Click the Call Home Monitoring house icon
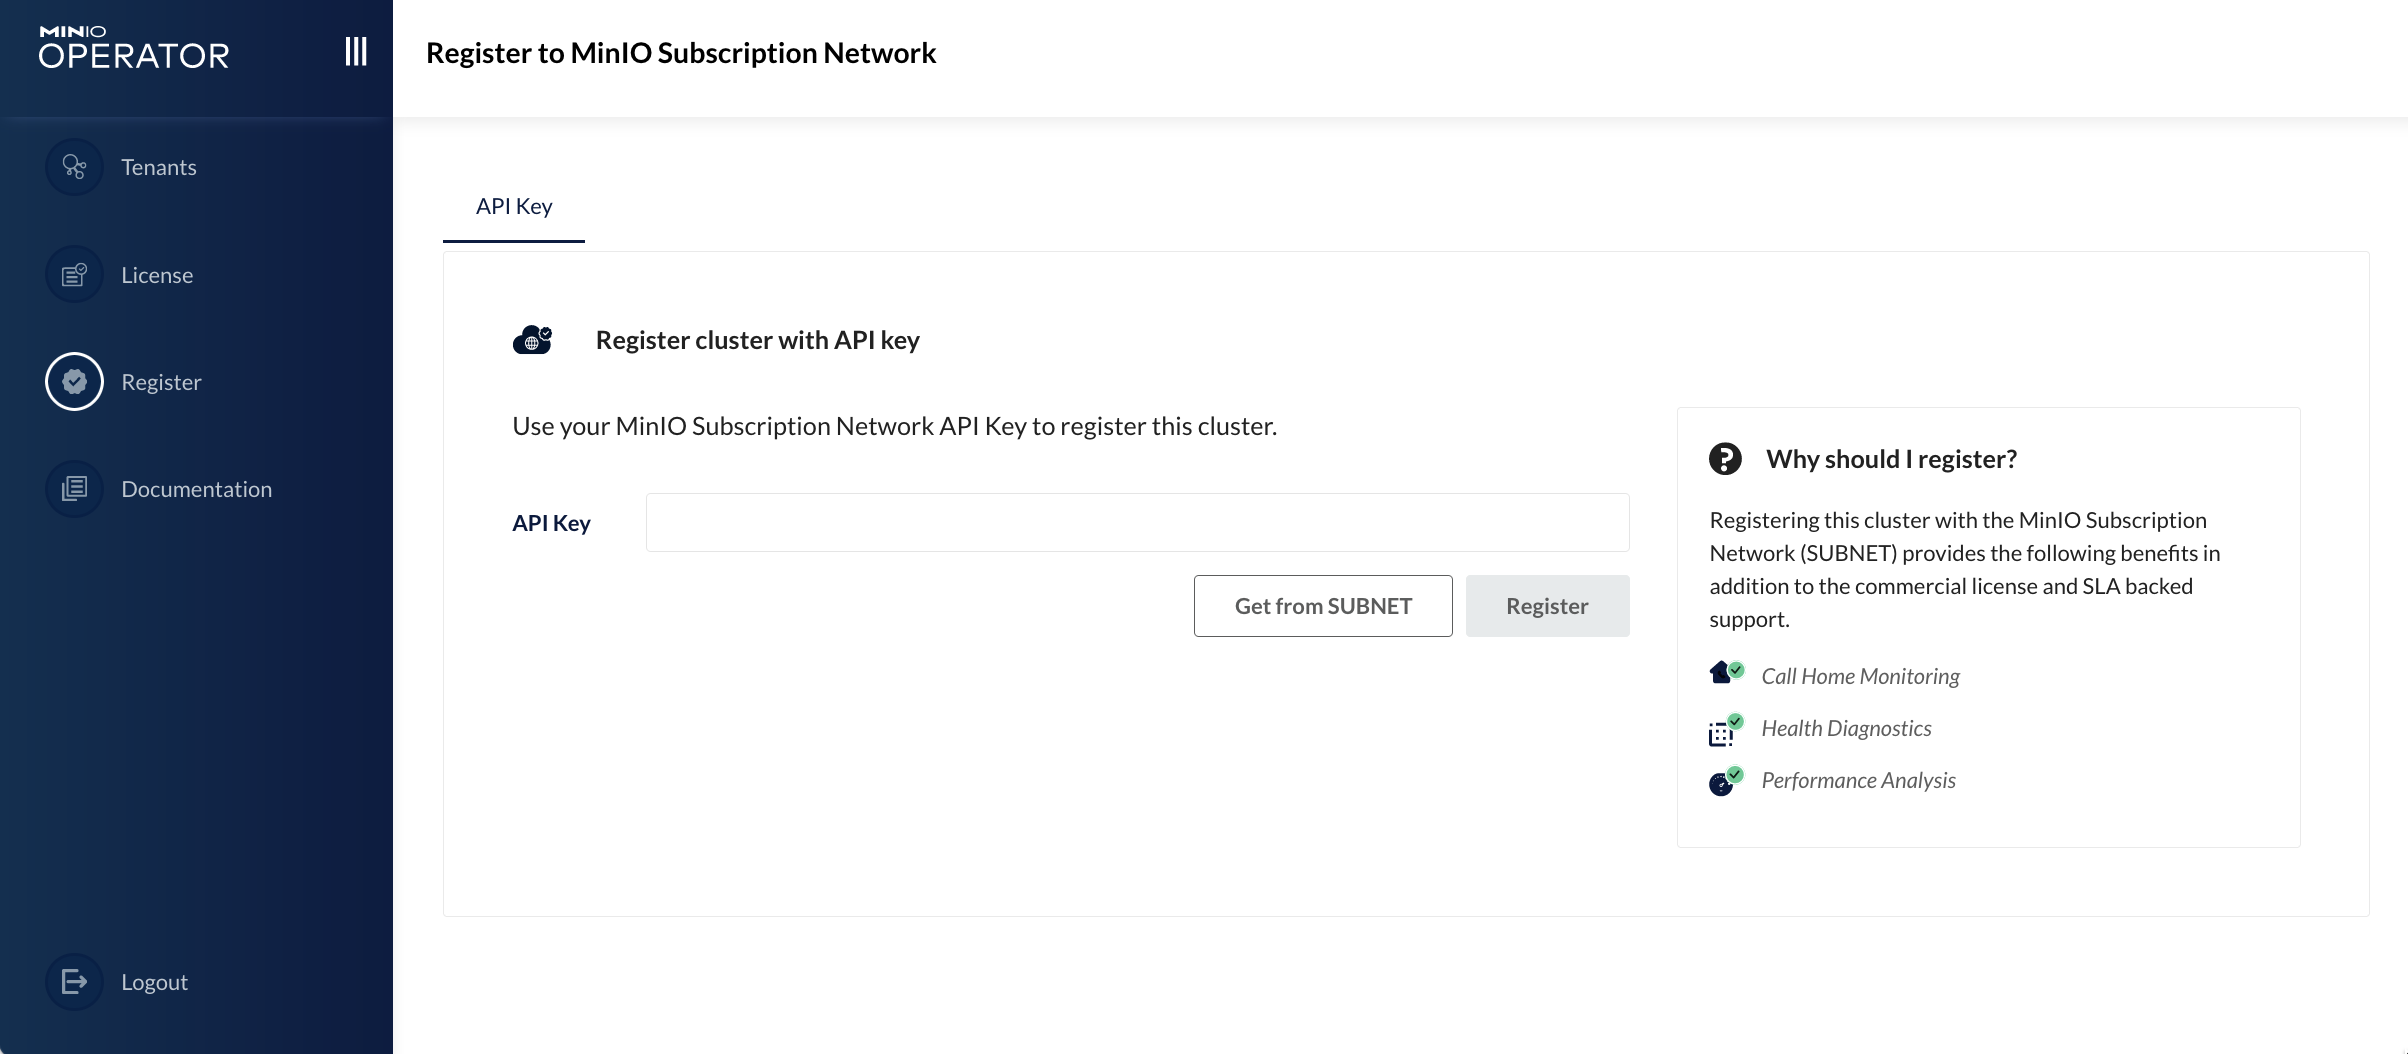This screenshot has height=1054, width=2408. 1726,673
